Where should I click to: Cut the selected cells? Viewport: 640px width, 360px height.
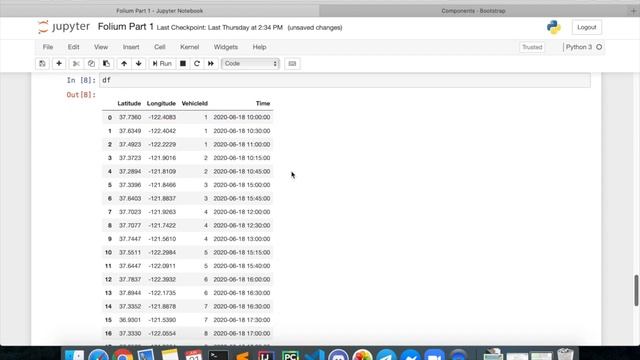pyautogui.click(x=76, y=64)
